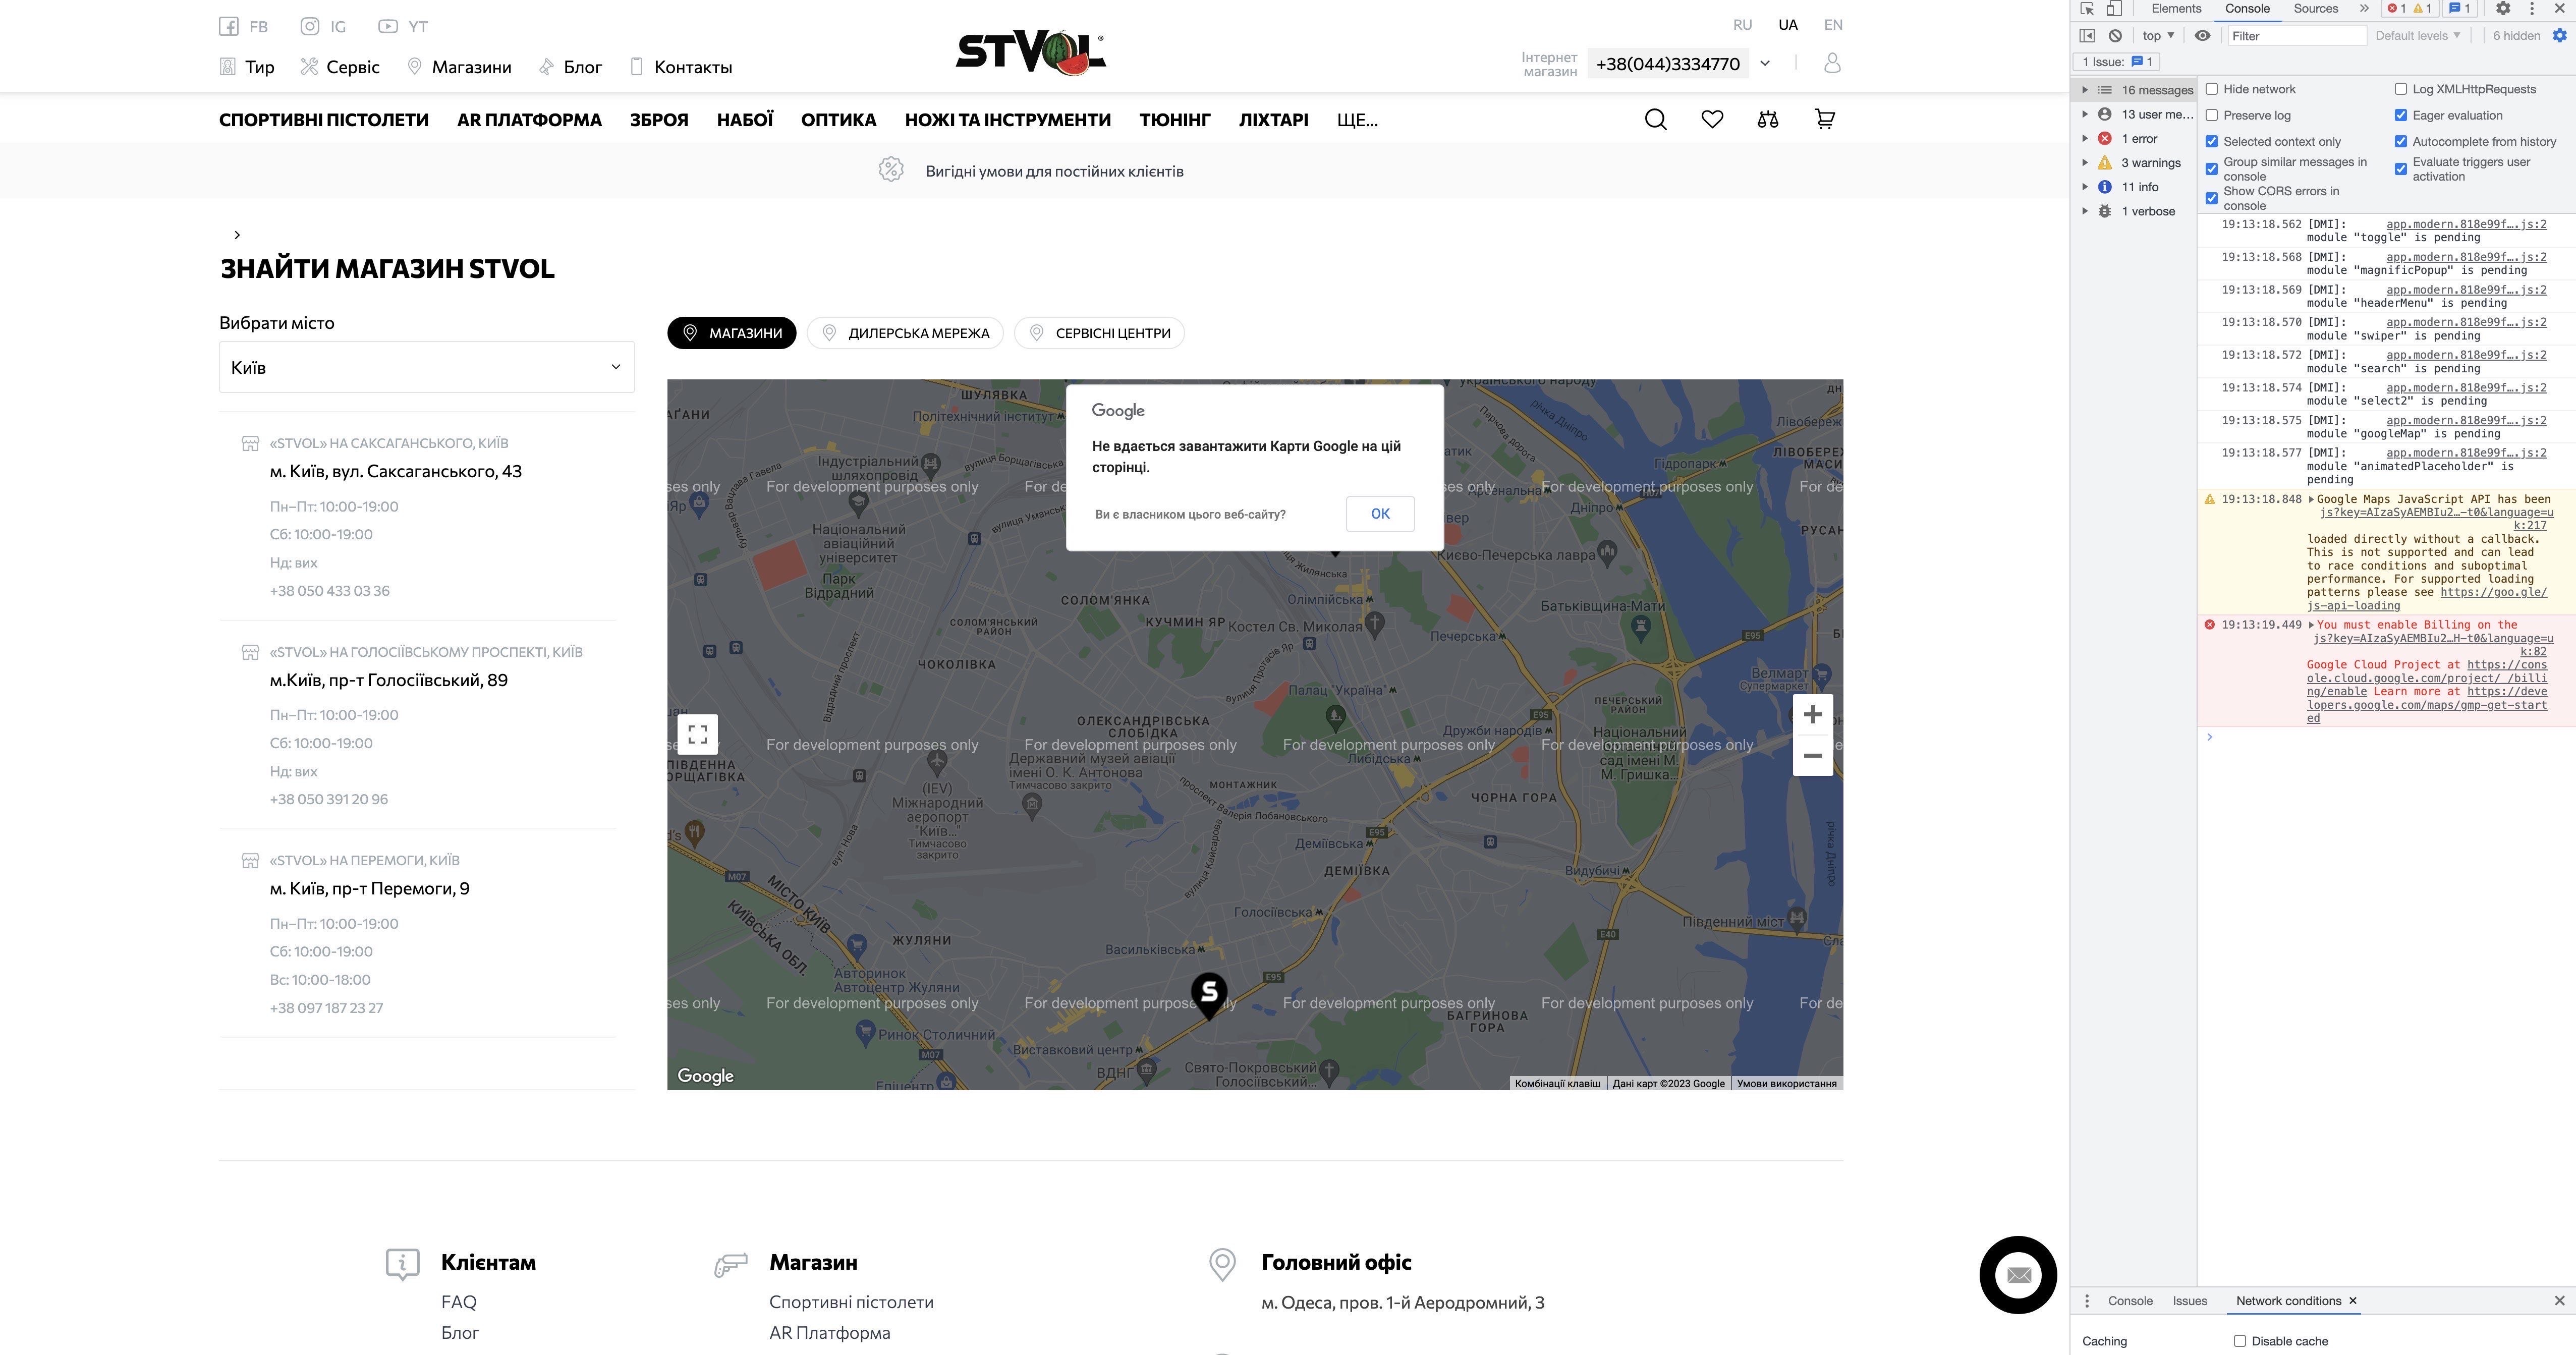
Task: Enable the Preserve log checkbox
Action: pyautogui.click(x=2212, y=116)
